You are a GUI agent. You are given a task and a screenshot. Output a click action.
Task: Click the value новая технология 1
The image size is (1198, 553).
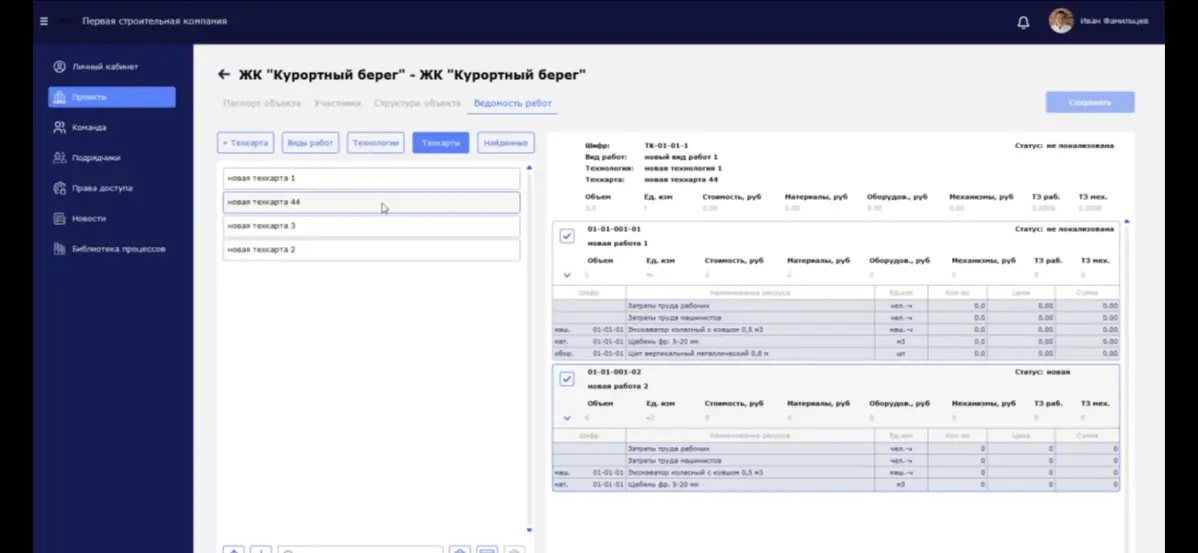(683, 168)
